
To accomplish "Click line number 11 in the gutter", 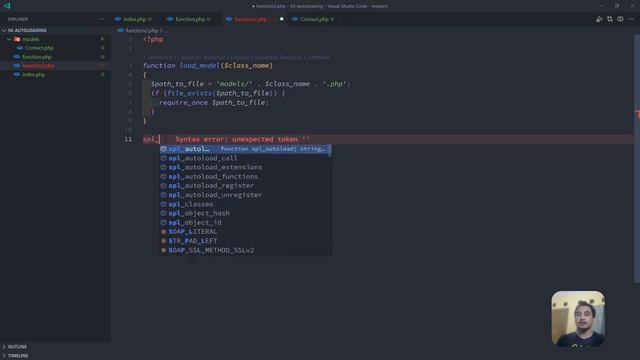I will 128,139.
